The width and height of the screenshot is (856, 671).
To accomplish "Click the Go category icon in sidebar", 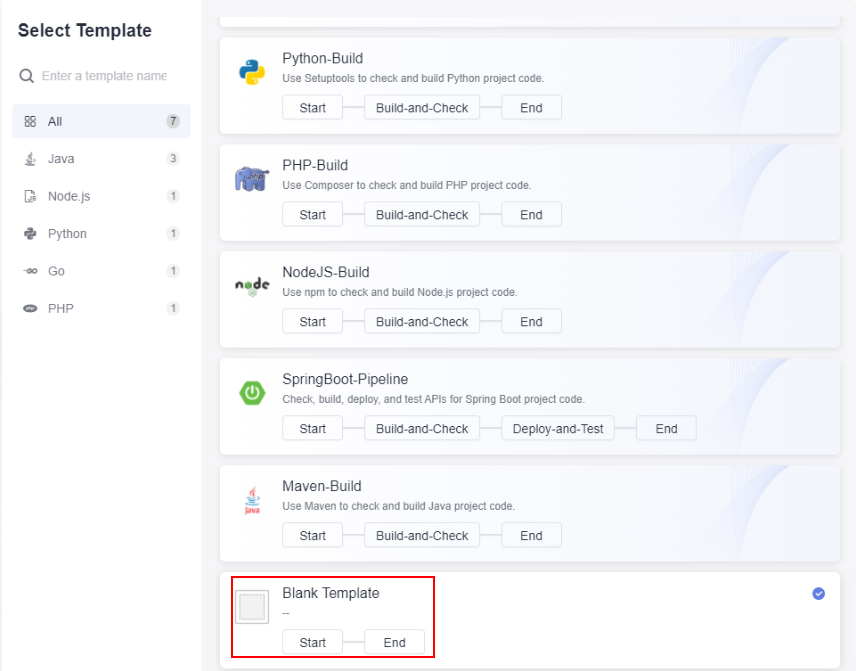I will pyautogui.click(x=30, y=271).
